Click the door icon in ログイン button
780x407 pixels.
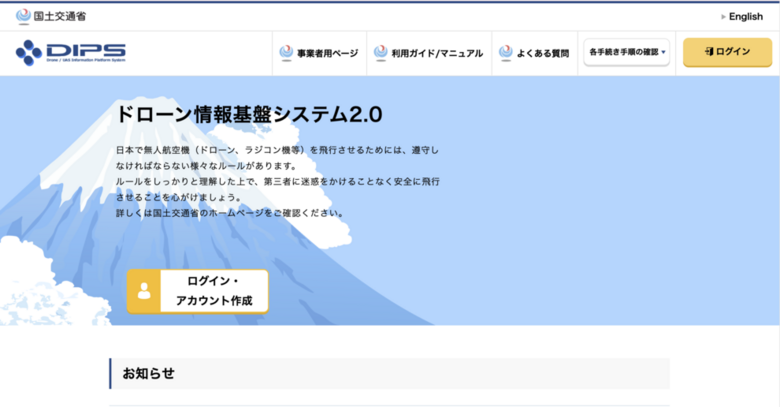(x=708, y=52)
